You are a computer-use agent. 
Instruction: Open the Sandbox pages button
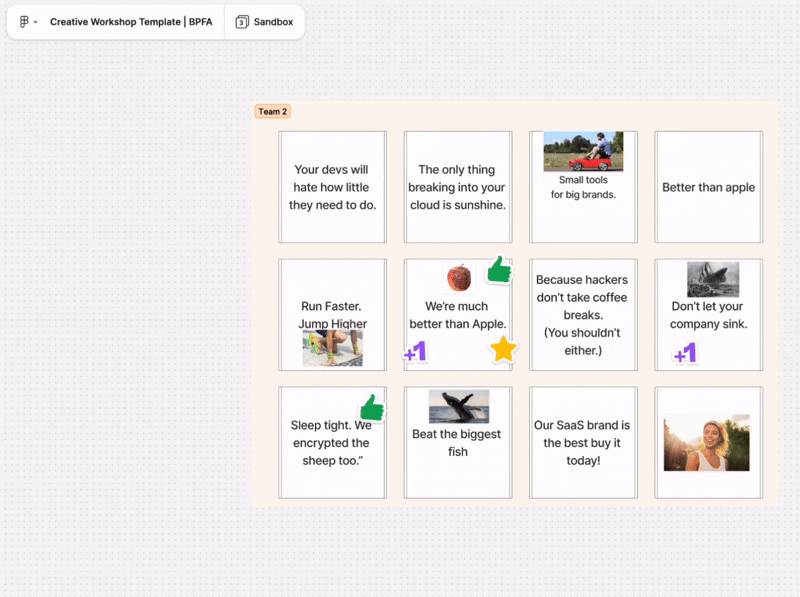point(264,22)
